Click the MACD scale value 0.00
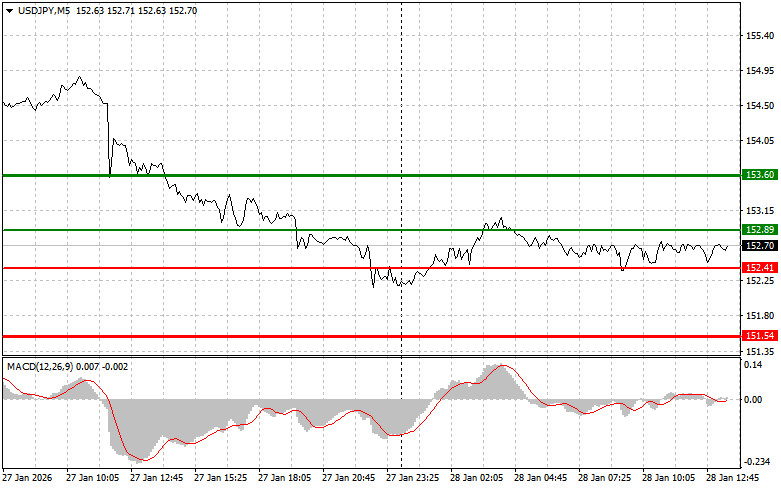Image resolution: width=781 pixels, height=489 pixels. [x=754, y=400]
